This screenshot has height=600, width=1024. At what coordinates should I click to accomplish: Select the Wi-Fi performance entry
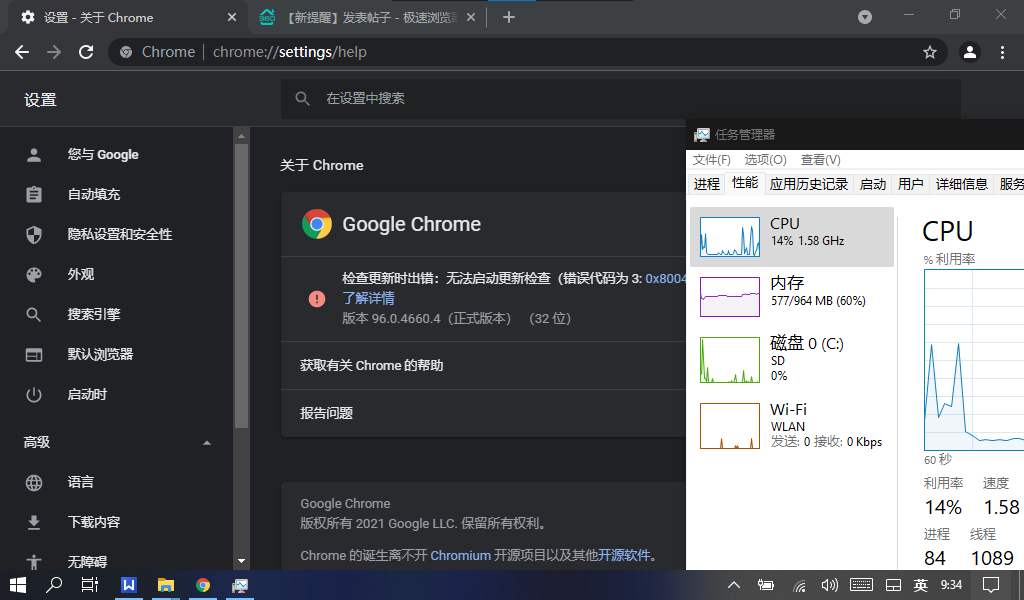tap(792, 426)
